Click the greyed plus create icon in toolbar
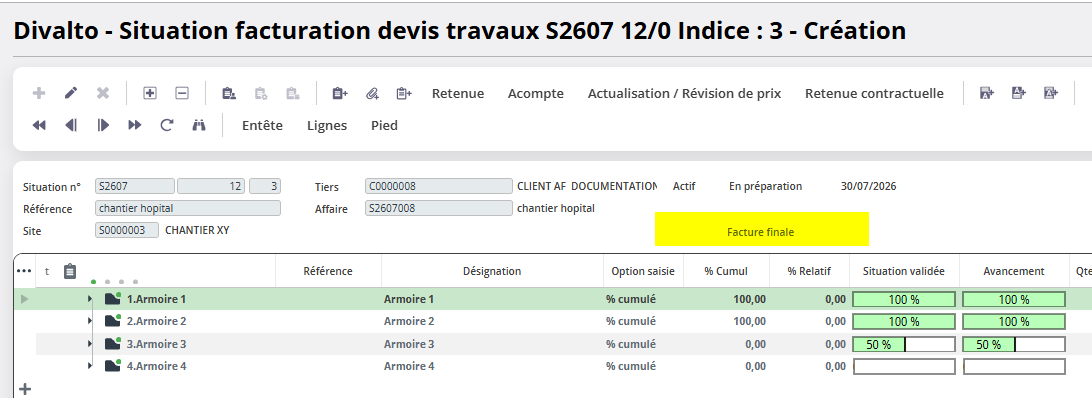The height and width of the screenshot is (398, 1092). tap(39, 93)
